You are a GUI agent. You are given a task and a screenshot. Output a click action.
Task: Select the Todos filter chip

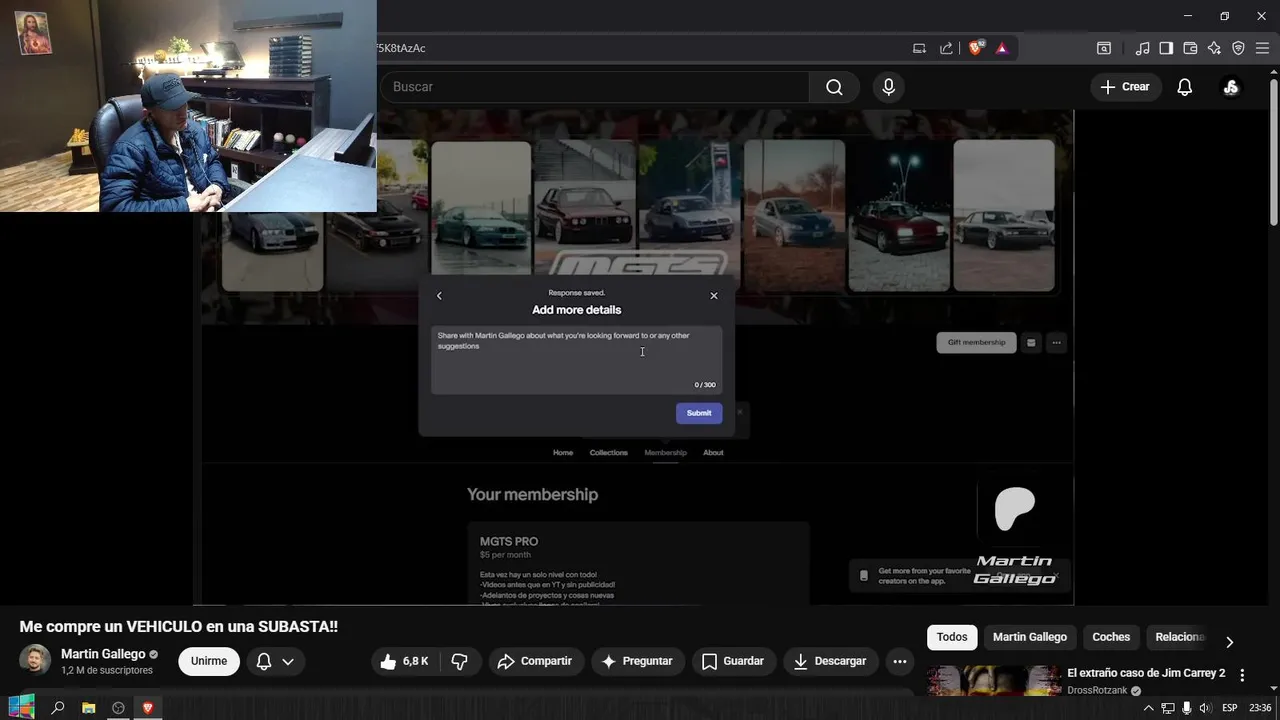click(952, 637)
